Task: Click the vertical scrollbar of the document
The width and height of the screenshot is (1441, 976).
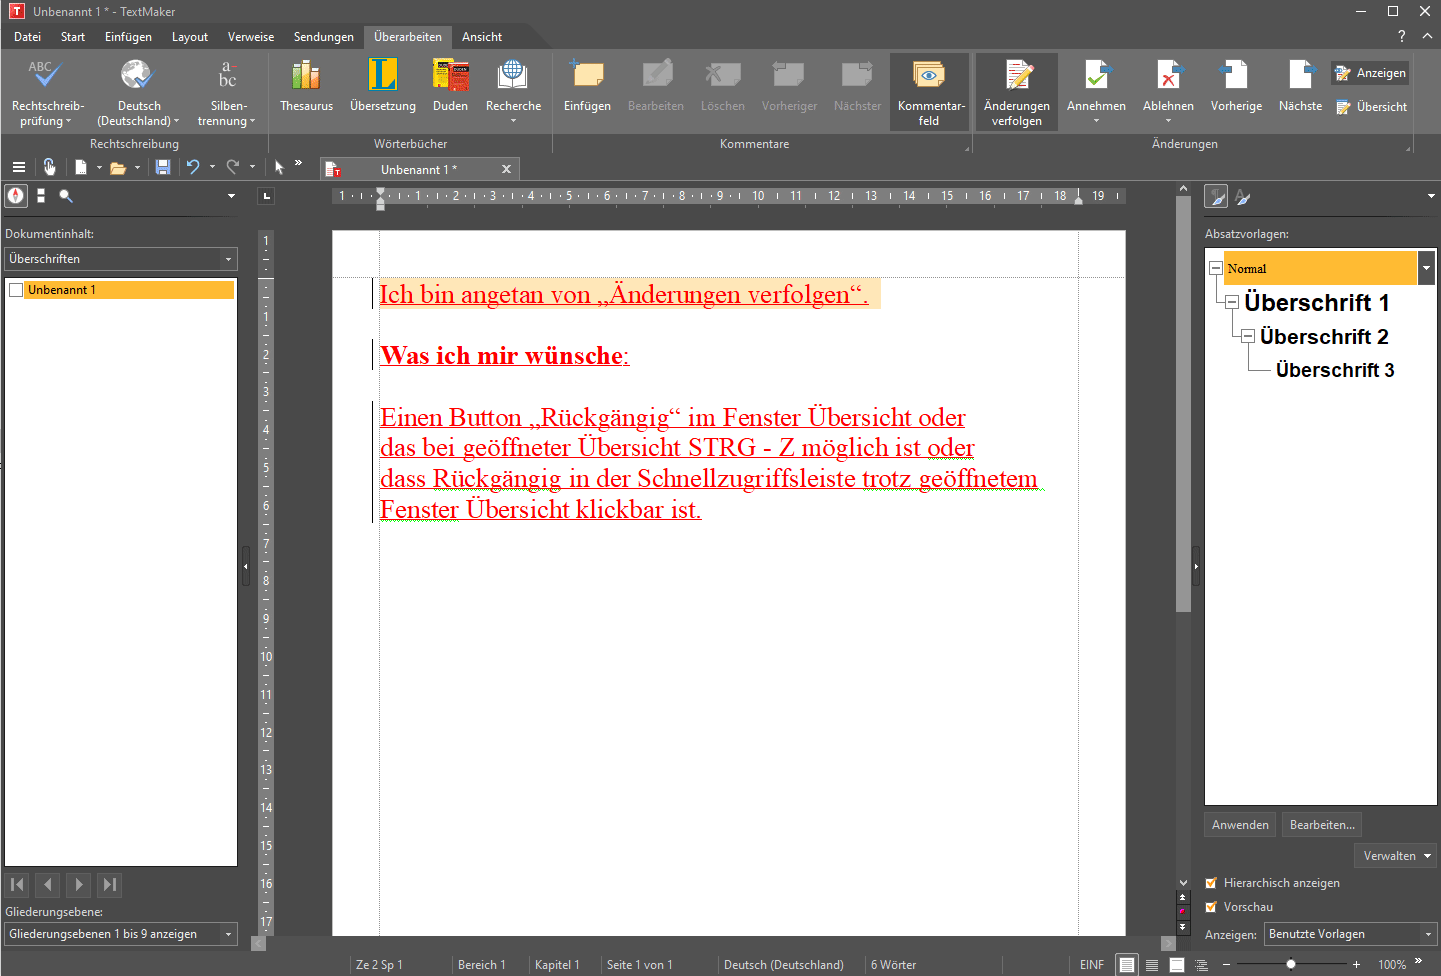Action: click(x=1183, y=405)
